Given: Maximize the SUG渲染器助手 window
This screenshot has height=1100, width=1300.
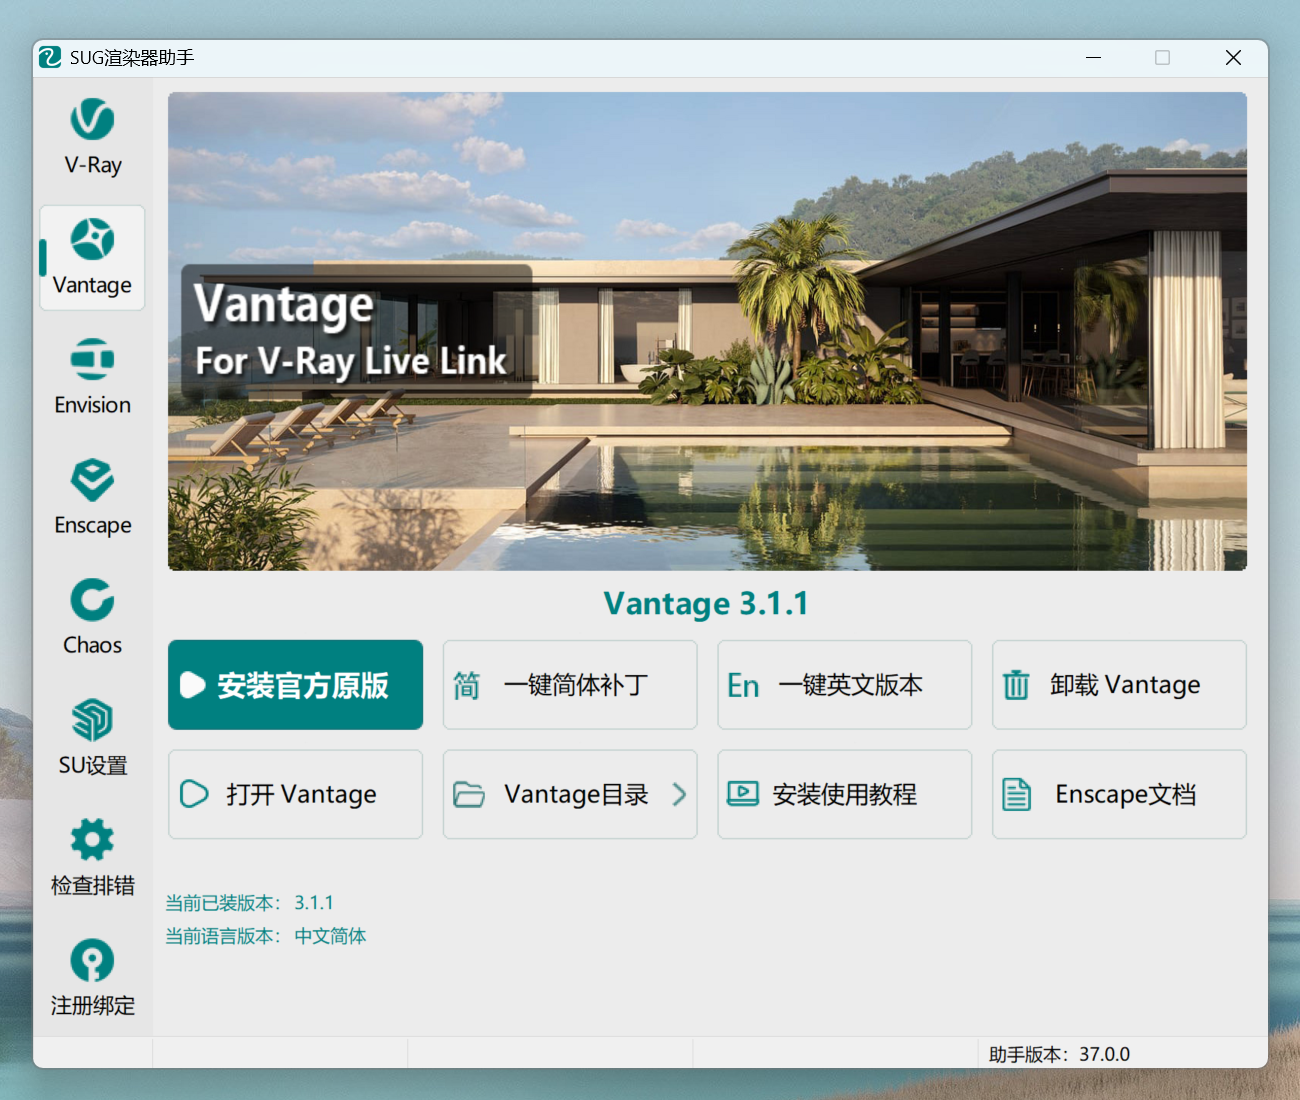Looking at the screenshot, I should coord(1162,58).
